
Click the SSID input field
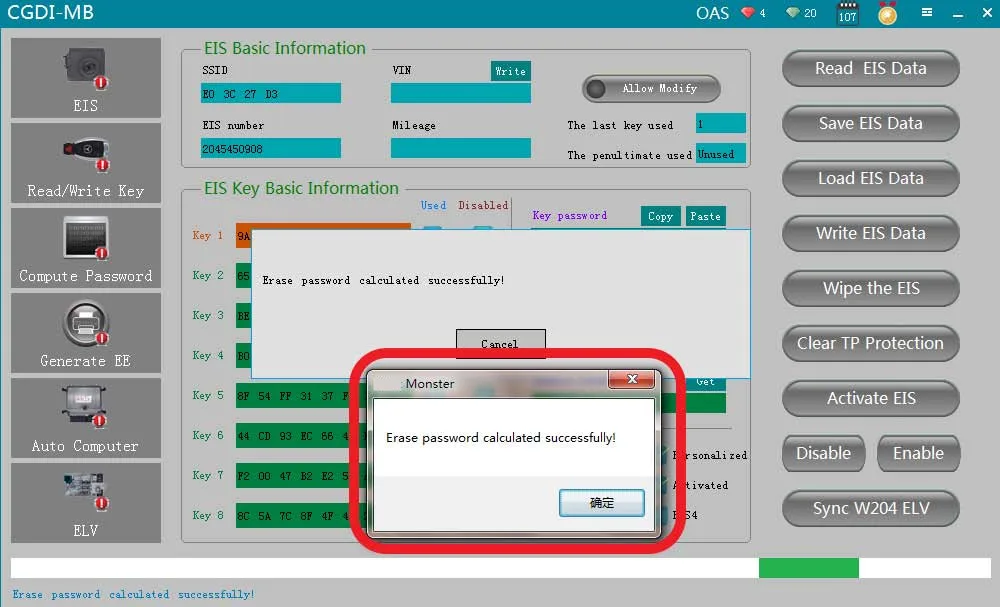[270, 94]
